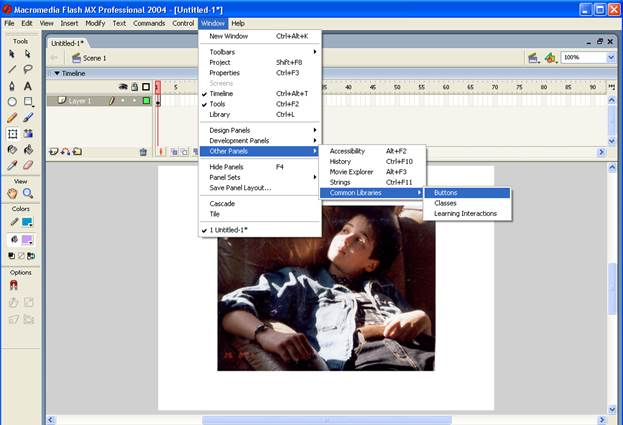Select the photo on the stage

coord(326,288)
